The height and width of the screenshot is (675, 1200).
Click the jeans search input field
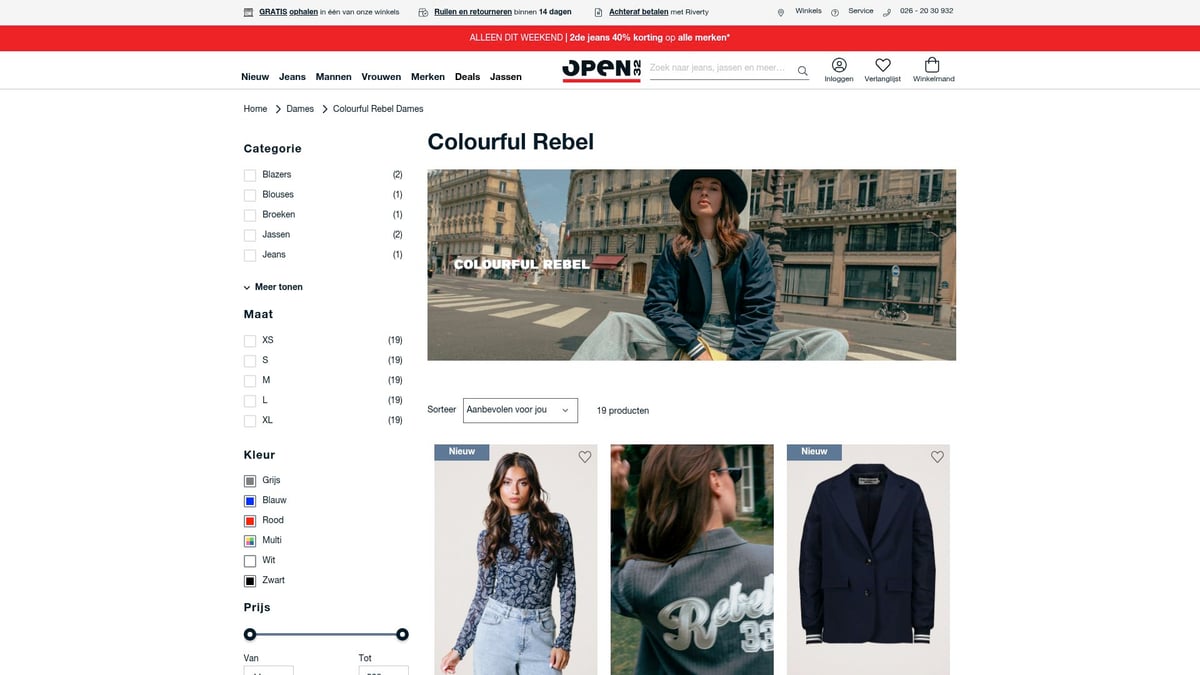point(720,69)
